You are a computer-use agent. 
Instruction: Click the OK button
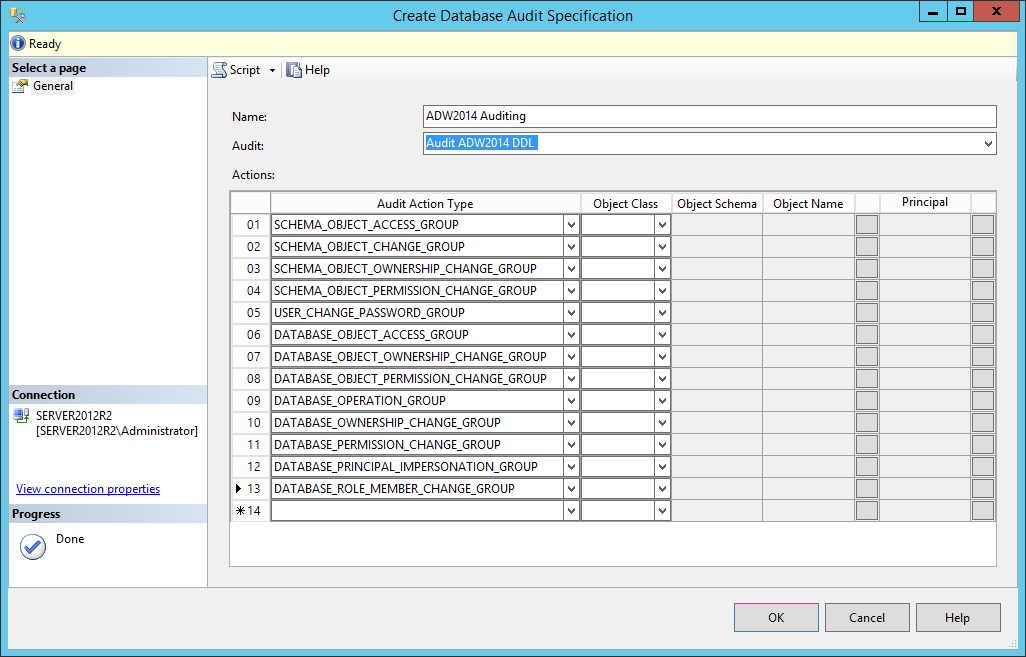[x=776, y=618]
